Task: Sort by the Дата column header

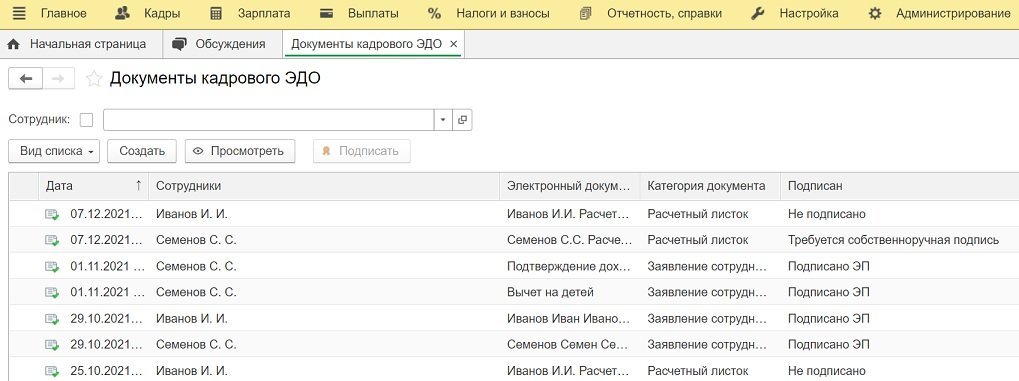Action: coord(94,186)
